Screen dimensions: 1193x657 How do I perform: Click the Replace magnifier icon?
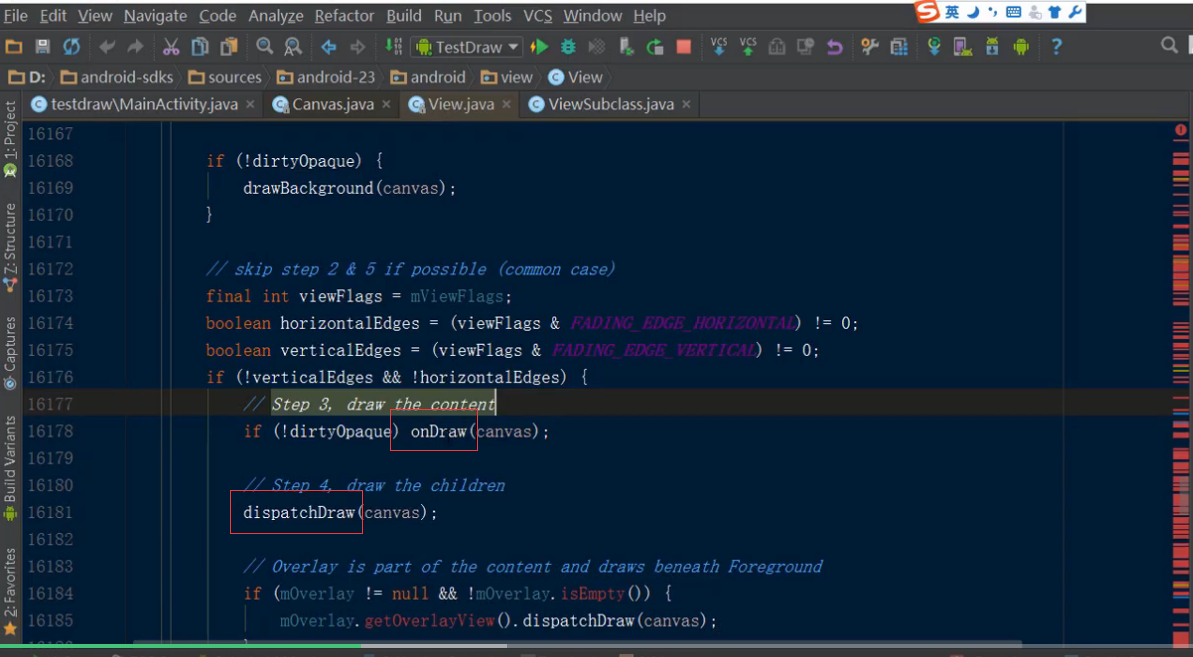click(293, 47)
